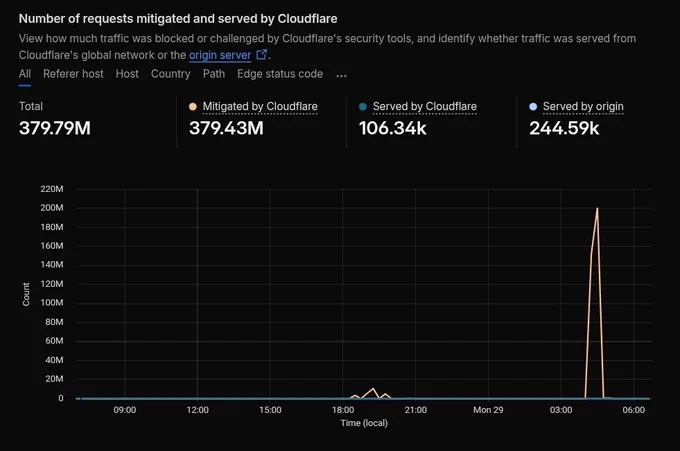Viewport: 680px width, 451px height.
Task: Click the Served by Cloudflare legend label
Action: (x=425, y=106)
